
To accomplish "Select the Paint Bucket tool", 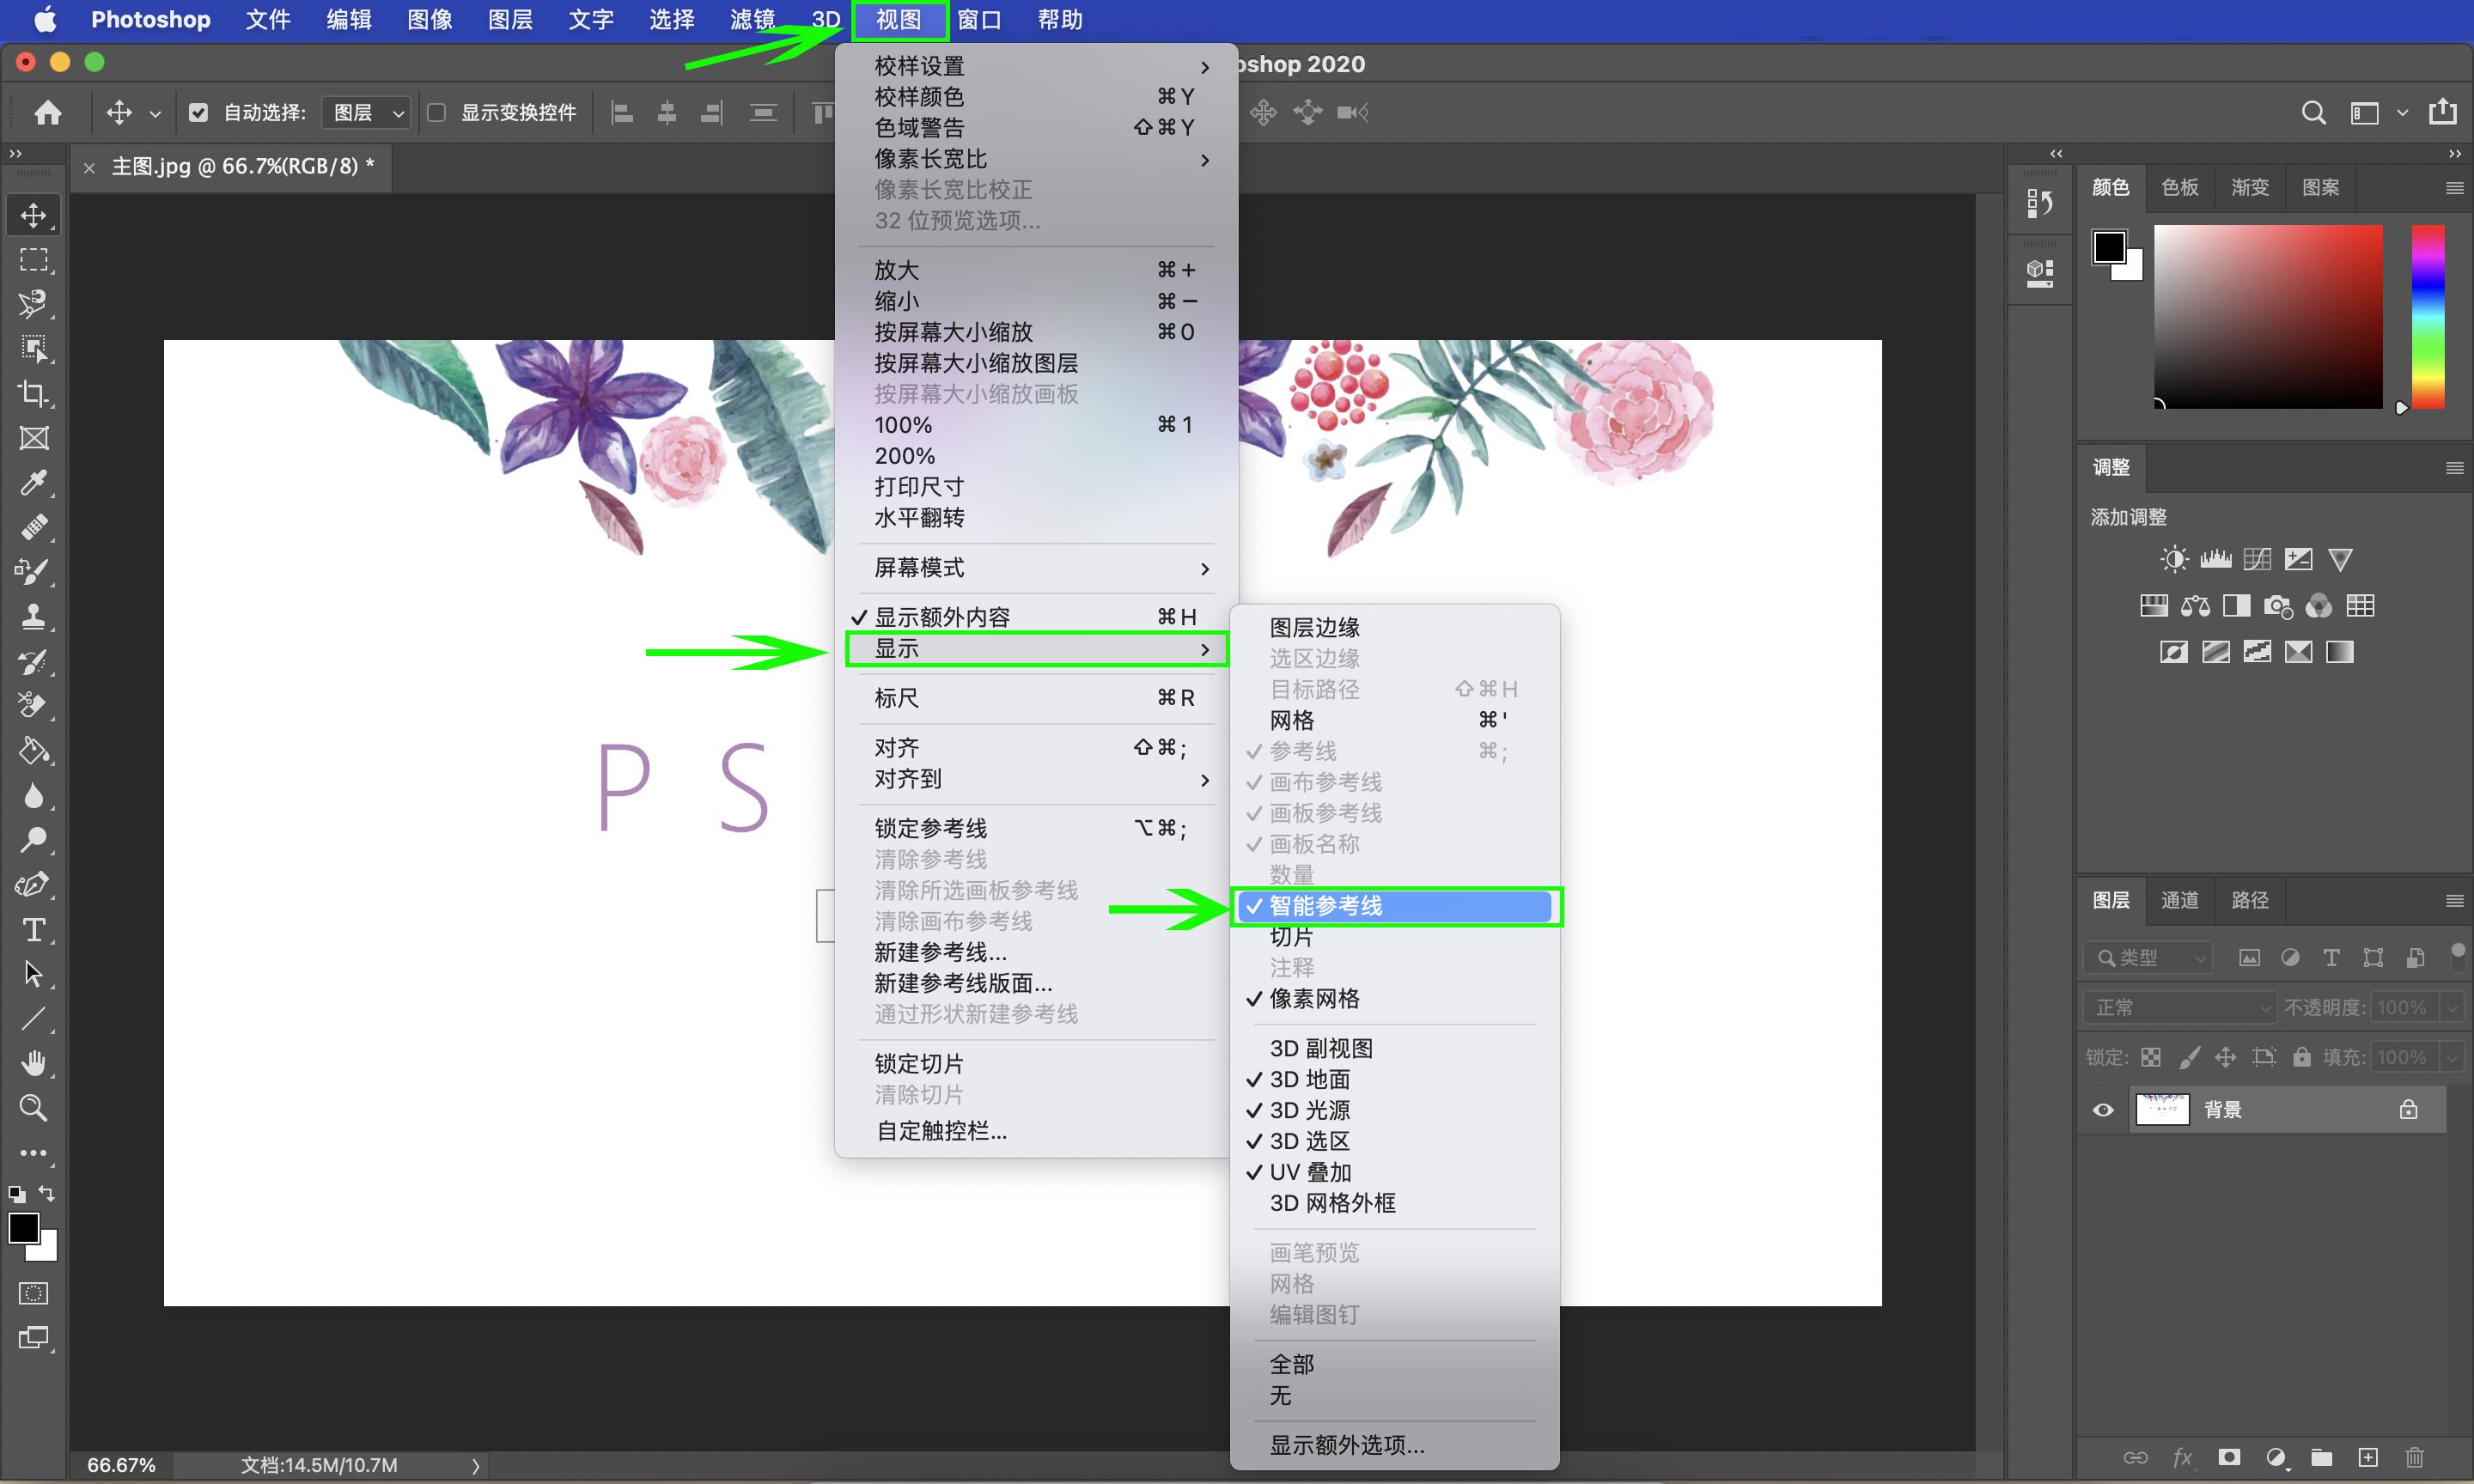I will coord(34,750).
